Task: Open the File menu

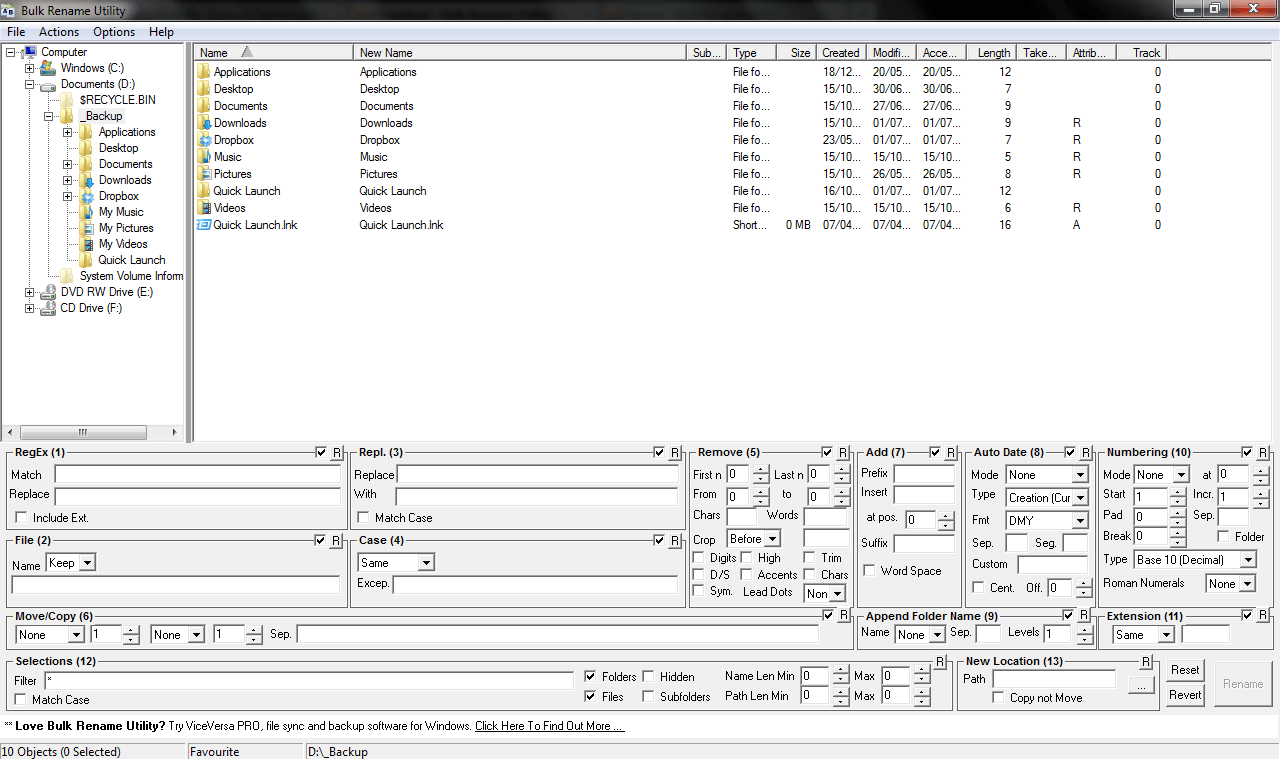Action: tap(16, 32)
